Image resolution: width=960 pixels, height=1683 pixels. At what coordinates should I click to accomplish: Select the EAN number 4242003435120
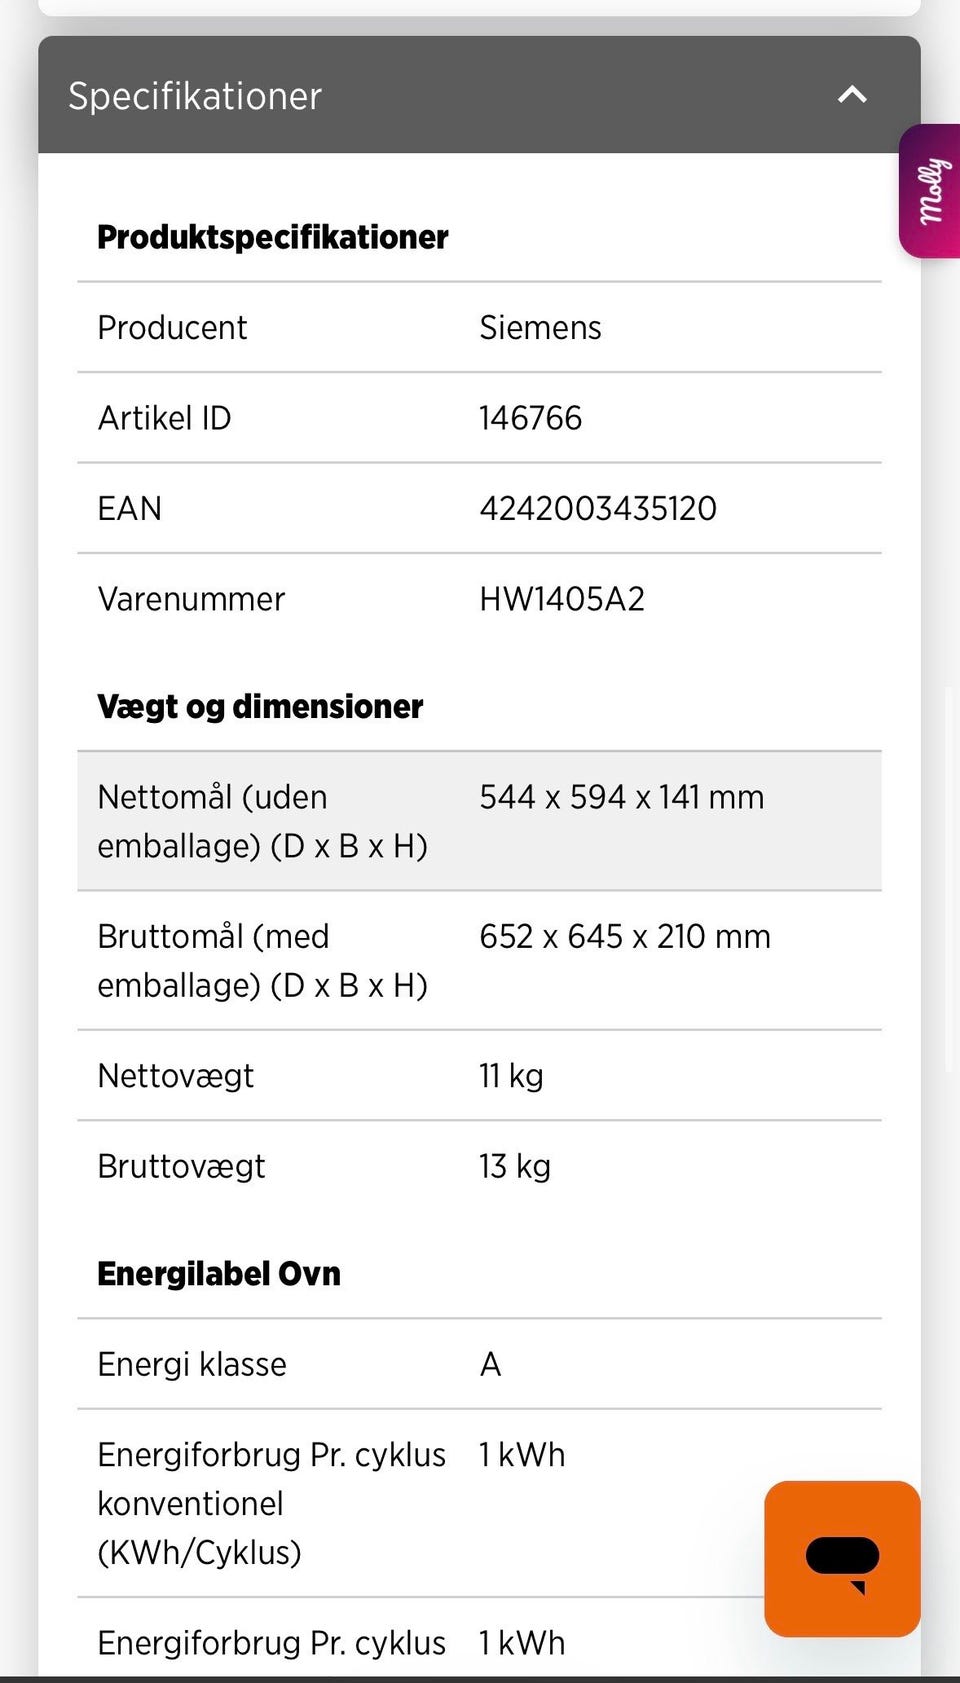[598, 508]
